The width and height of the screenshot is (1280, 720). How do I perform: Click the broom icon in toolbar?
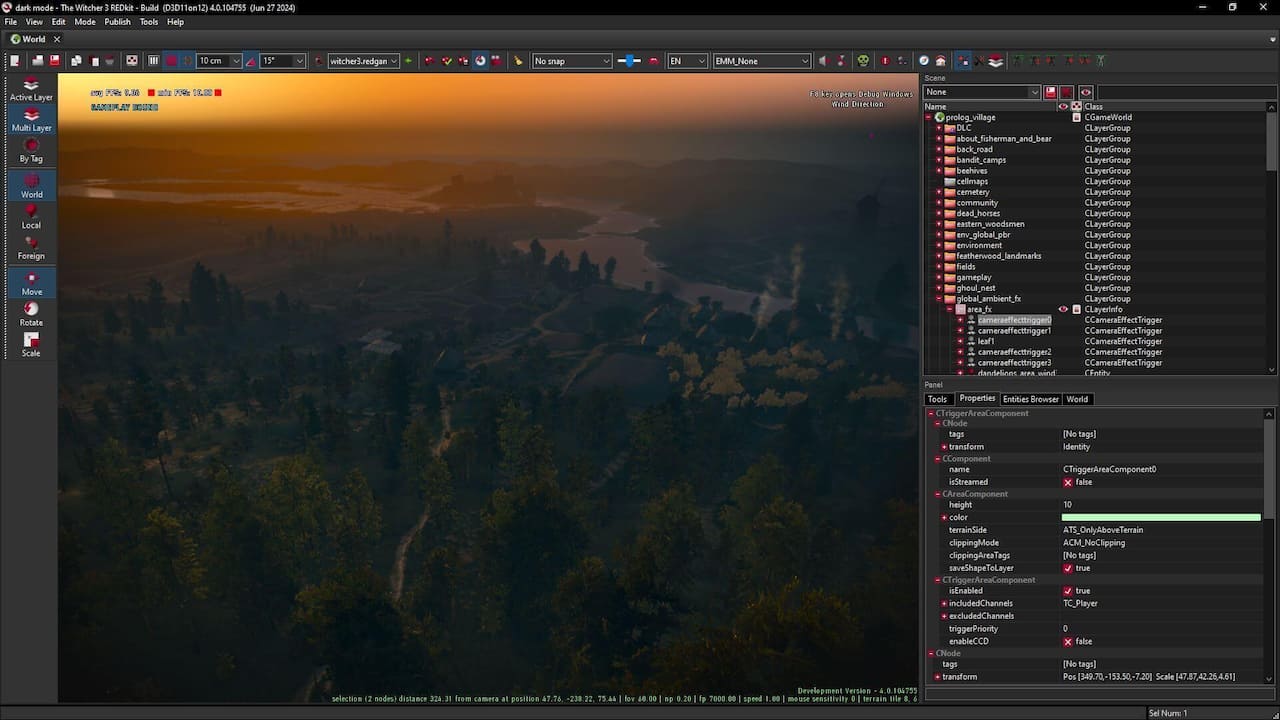tap(518, 61)
